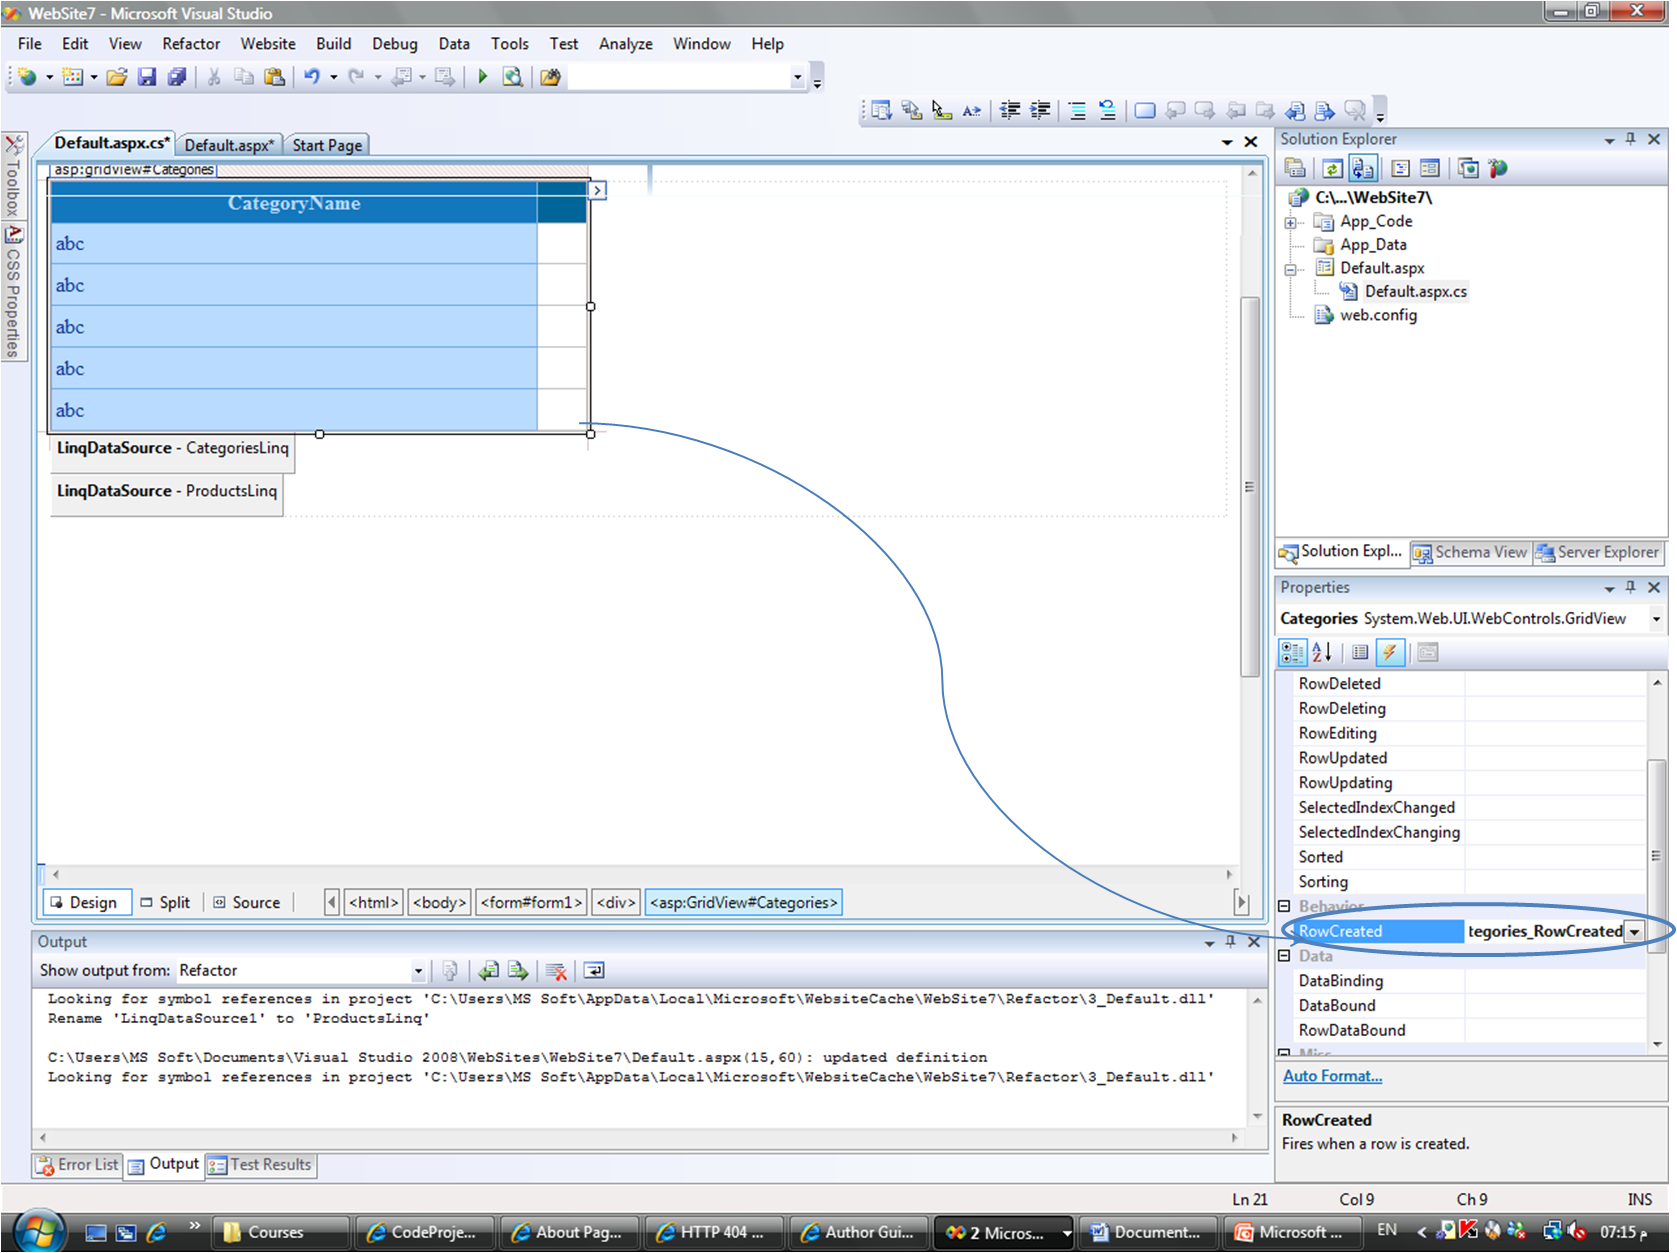Switch to the Default.aspx* tab
Viewport: 1677px width, 1253px height.
click(x=229, y=145)
